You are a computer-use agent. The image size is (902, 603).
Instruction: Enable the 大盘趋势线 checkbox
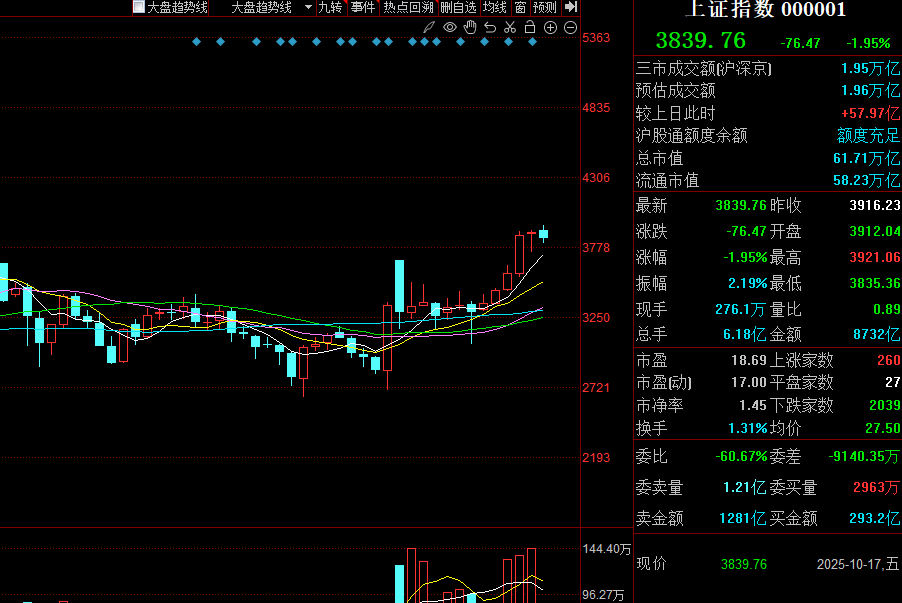click(x=139, y=7)
